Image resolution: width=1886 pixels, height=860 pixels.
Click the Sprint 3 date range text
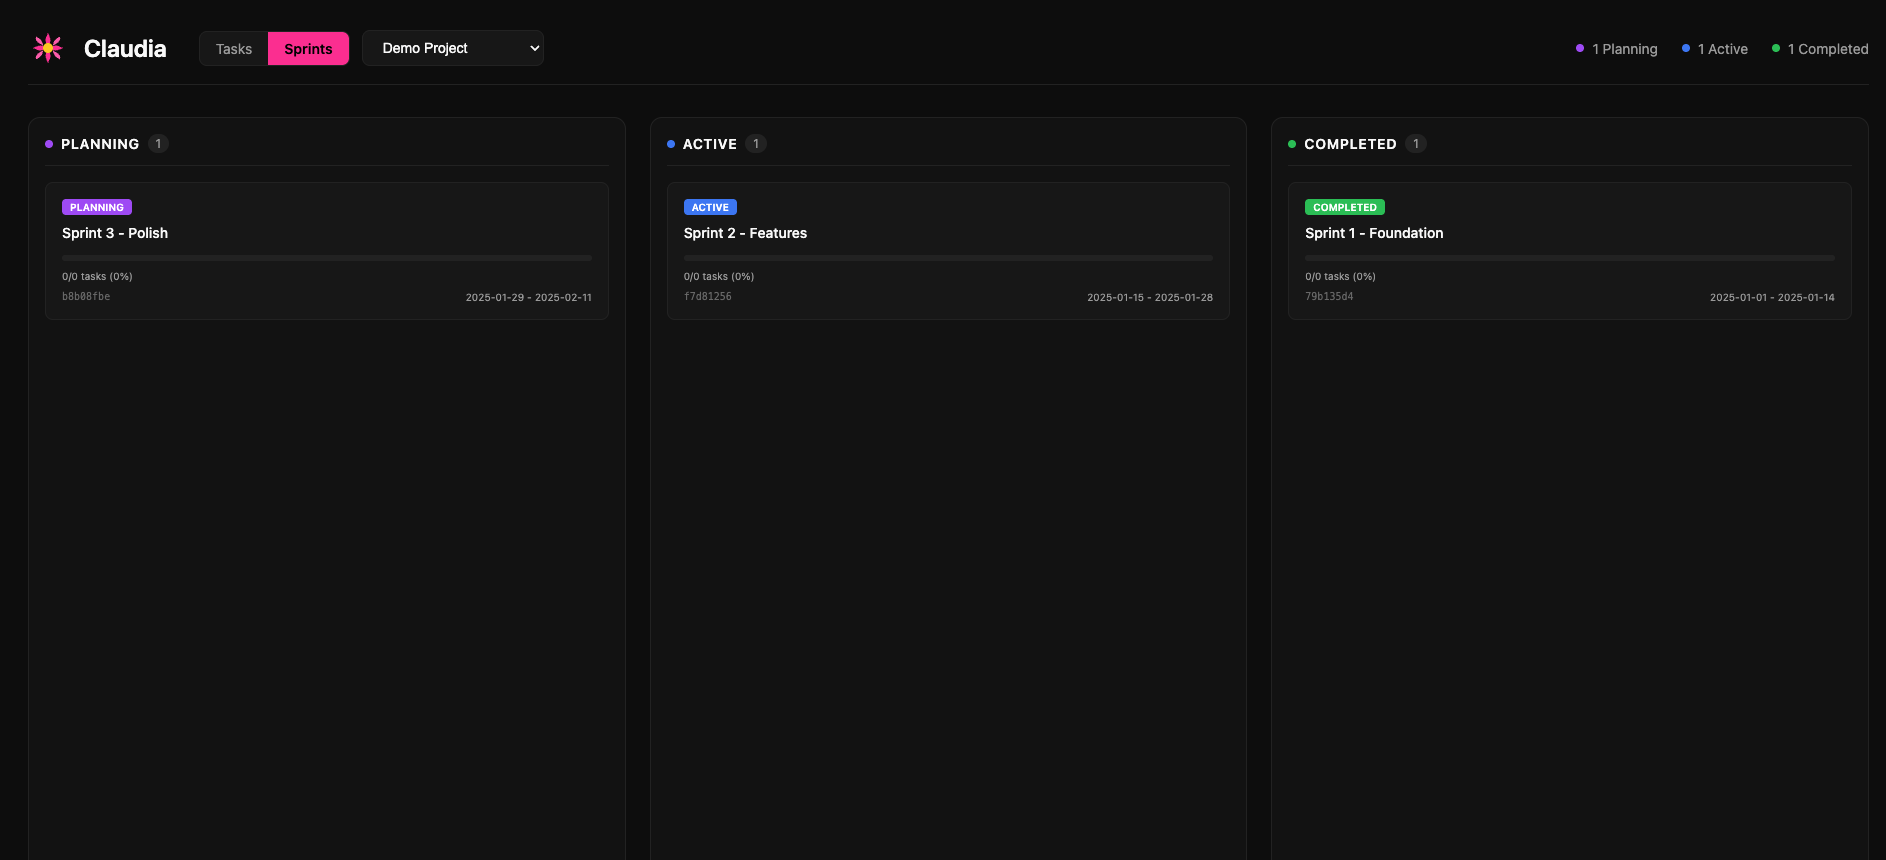(528, 297)
